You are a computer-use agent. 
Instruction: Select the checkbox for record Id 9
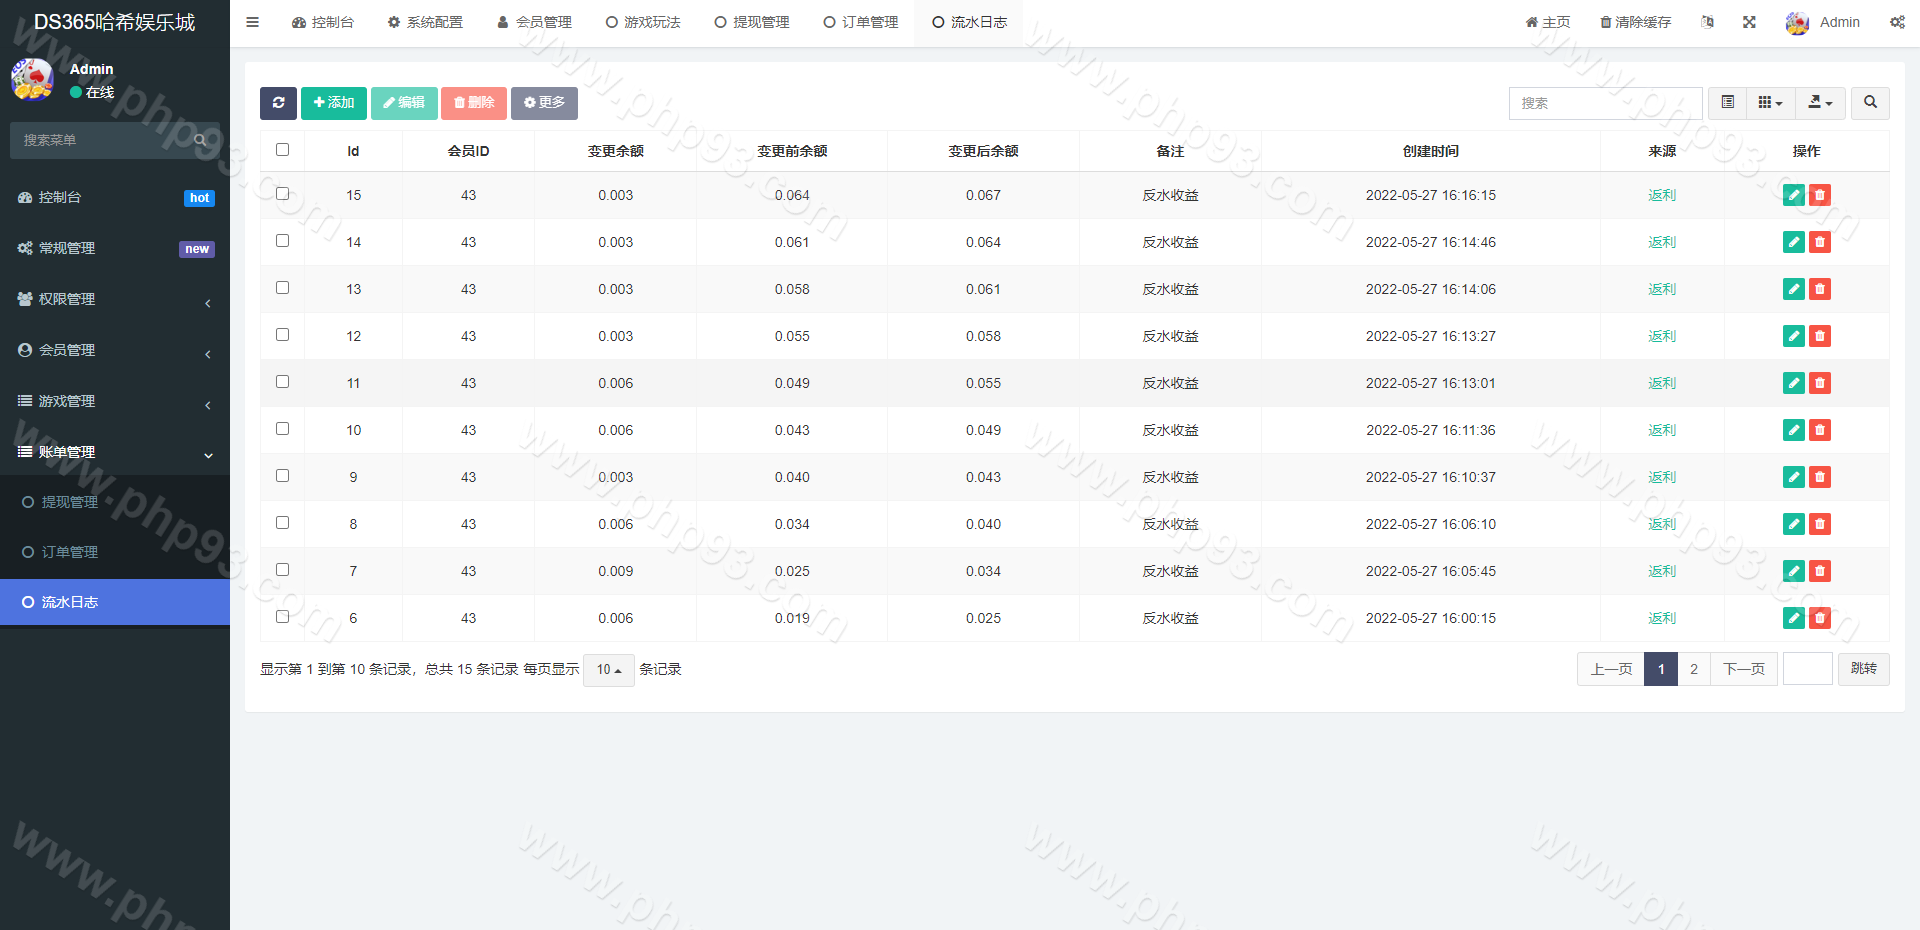282,476
